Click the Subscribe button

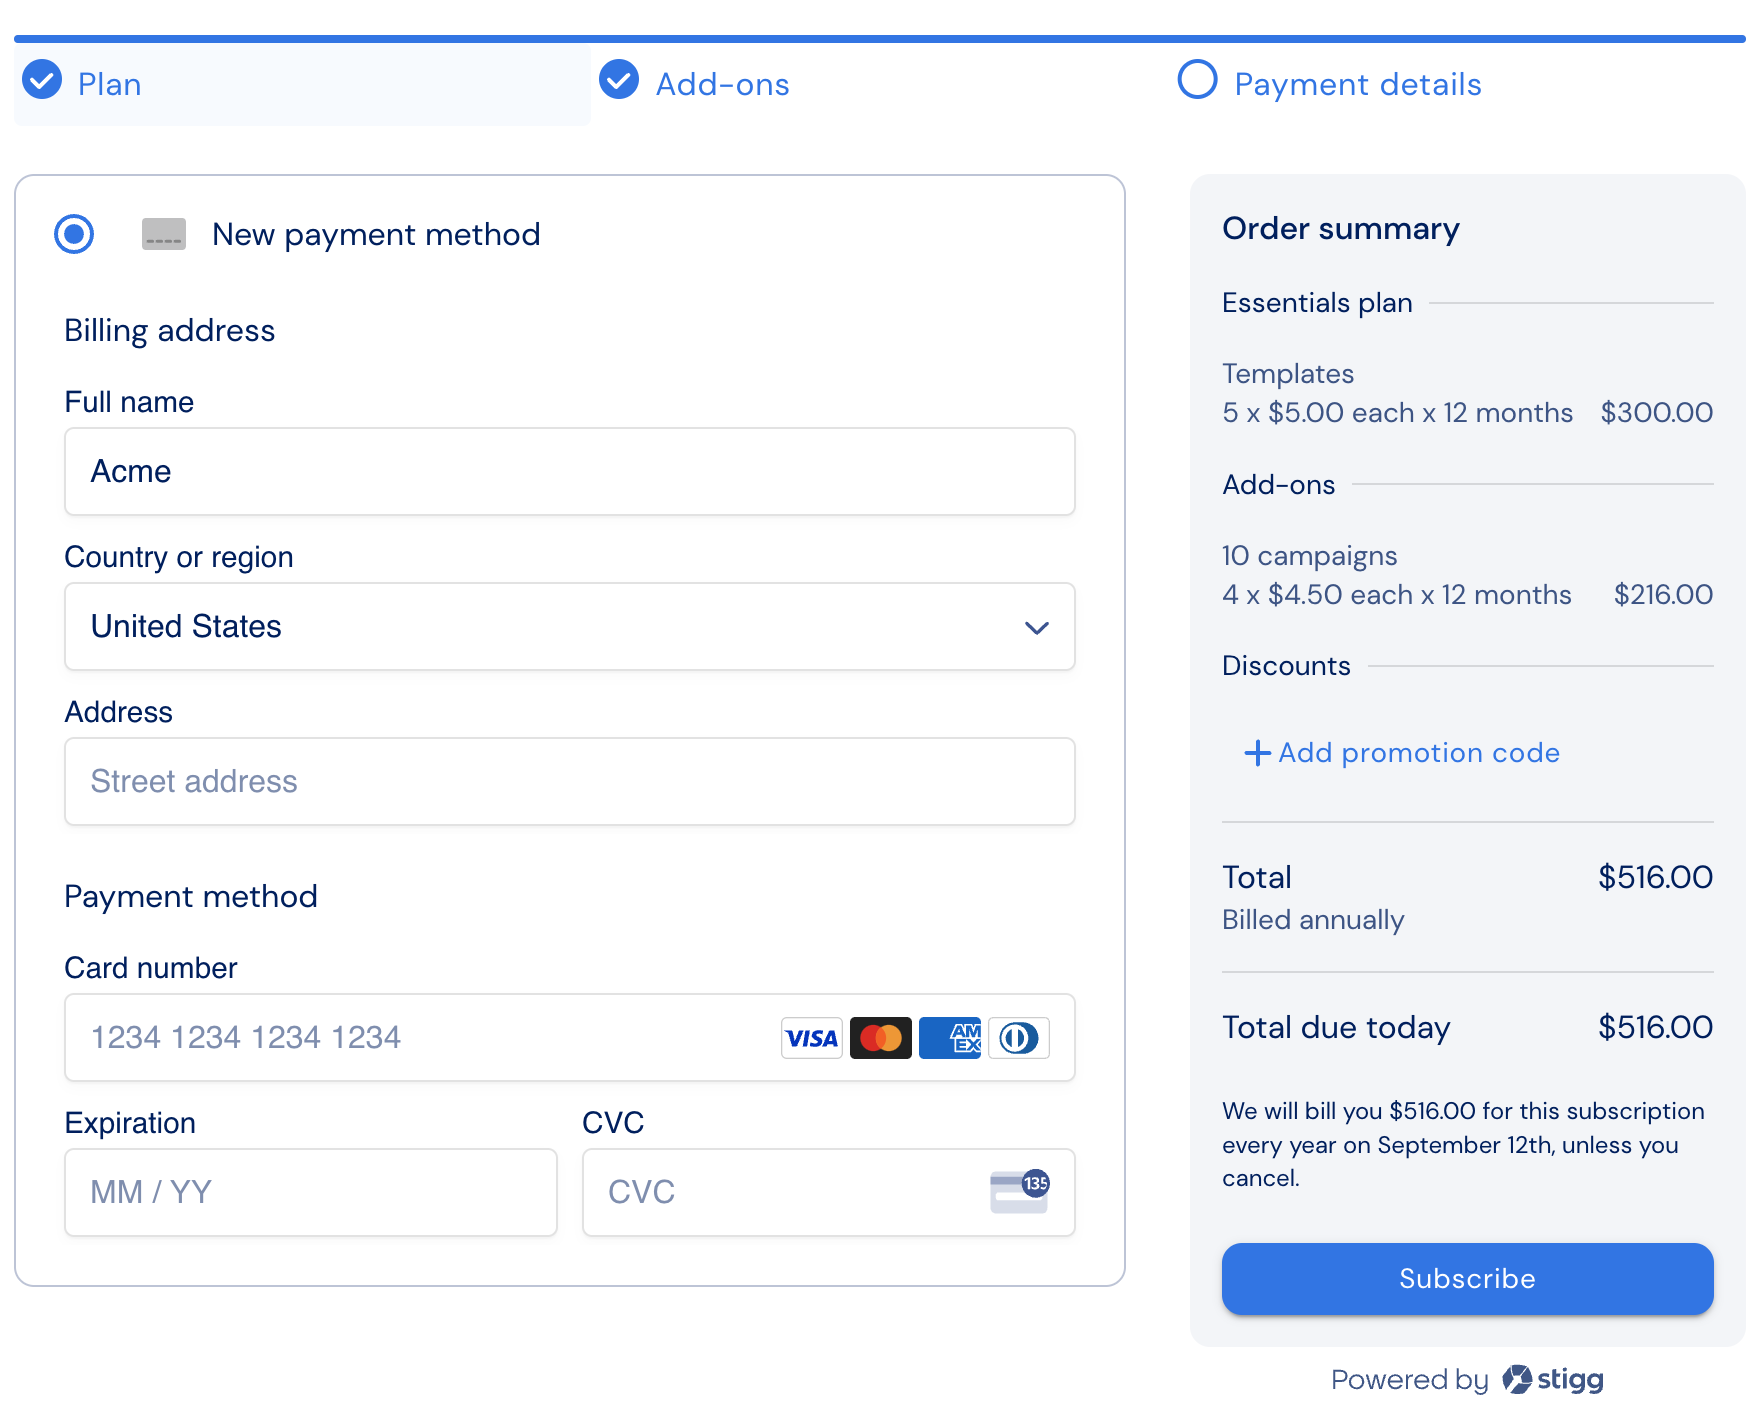1467,1279
